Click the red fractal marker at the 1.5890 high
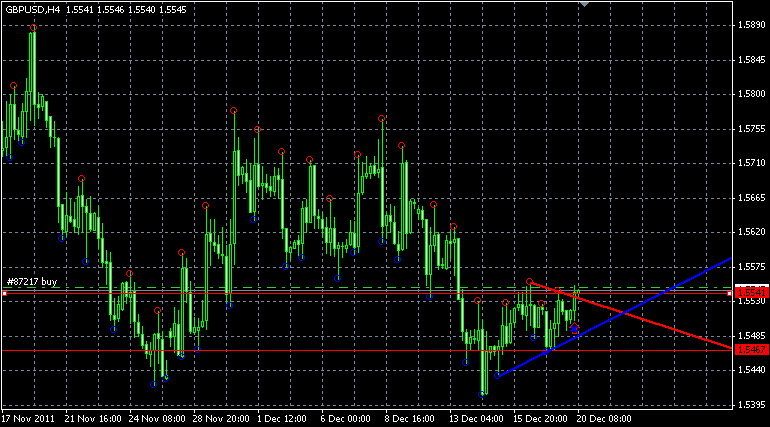Screen dimensions: 770x427 [x=33, y=28]
